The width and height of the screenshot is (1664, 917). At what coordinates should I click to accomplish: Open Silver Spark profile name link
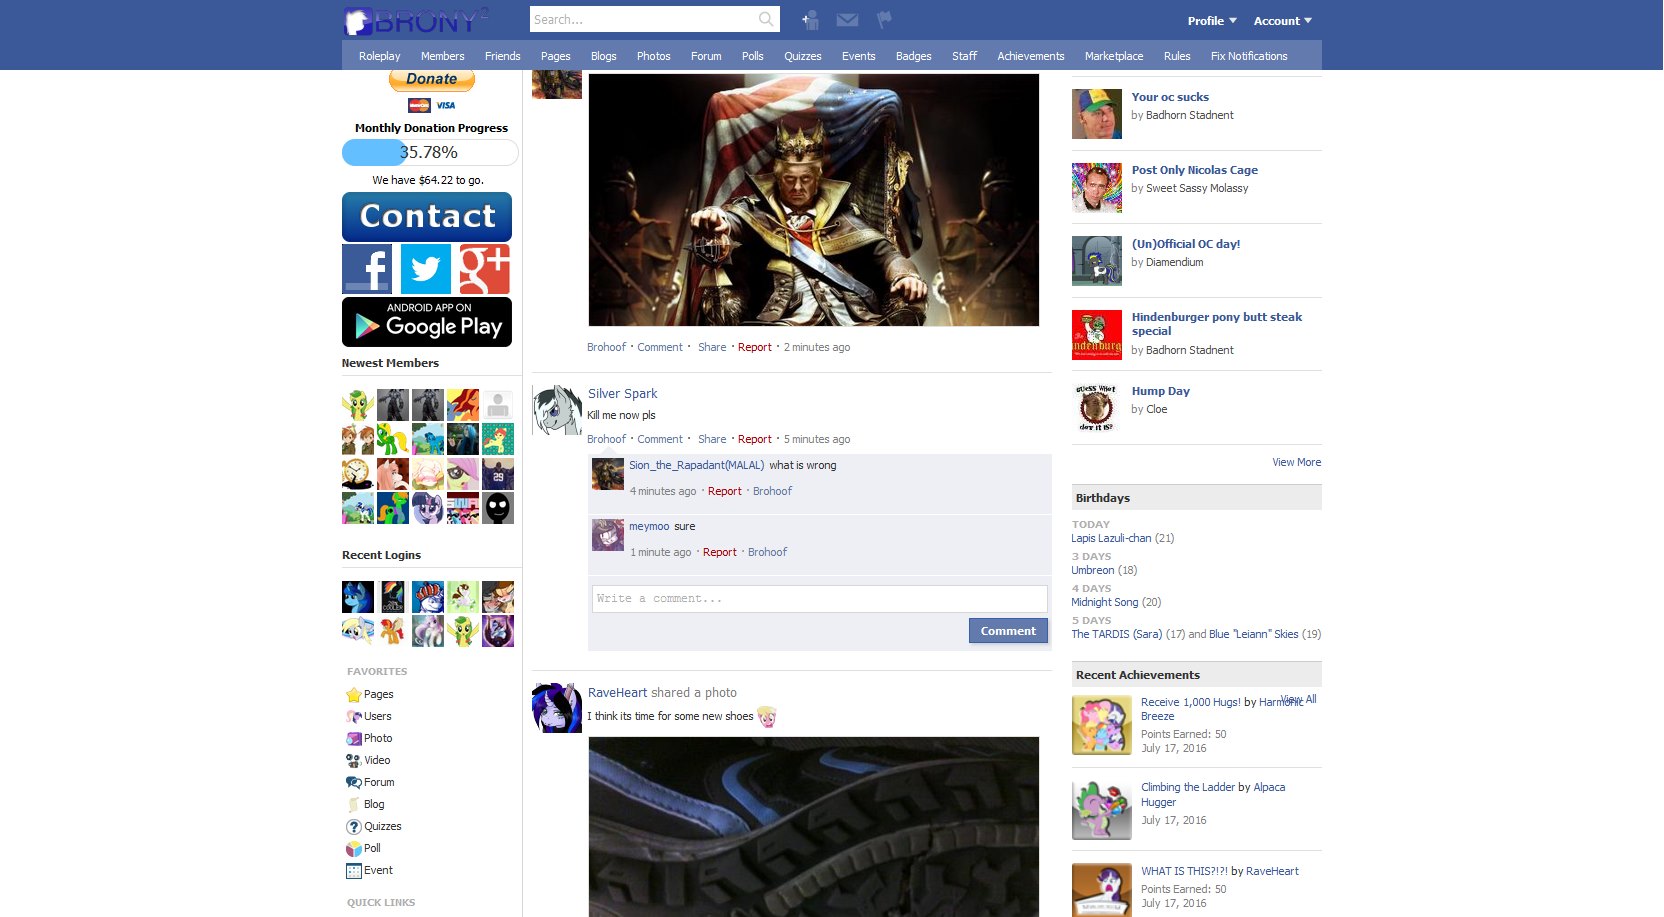[x=622, y=394]
